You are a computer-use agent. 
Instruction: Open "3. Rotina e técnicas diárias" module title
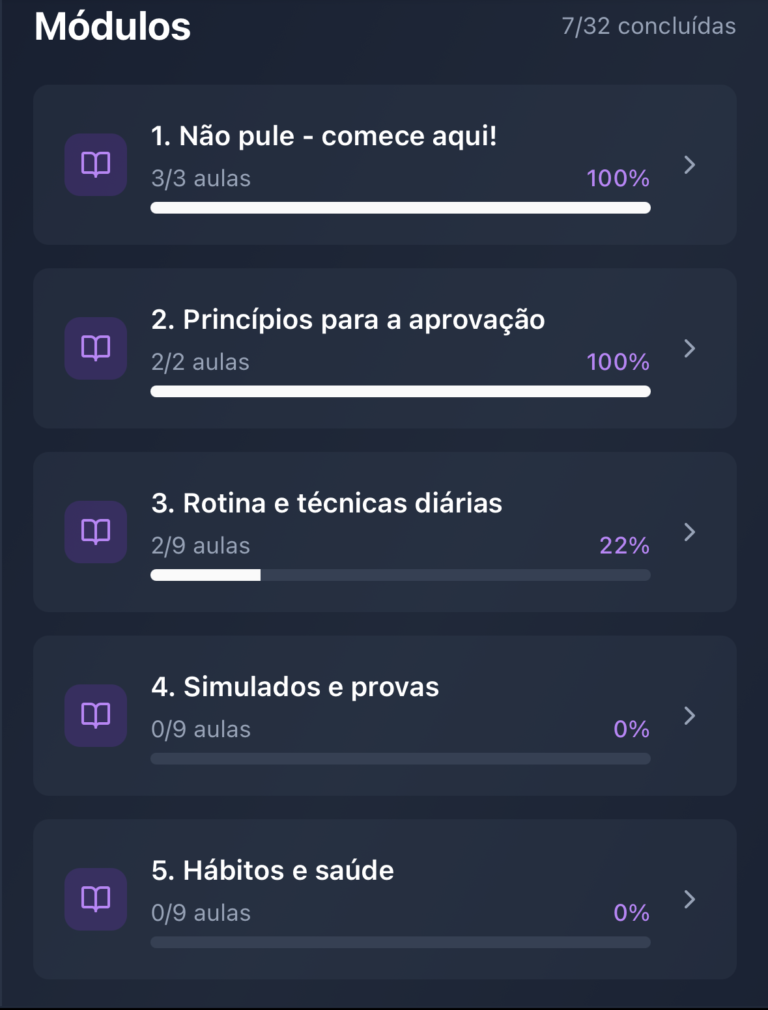tap(326, 503)
